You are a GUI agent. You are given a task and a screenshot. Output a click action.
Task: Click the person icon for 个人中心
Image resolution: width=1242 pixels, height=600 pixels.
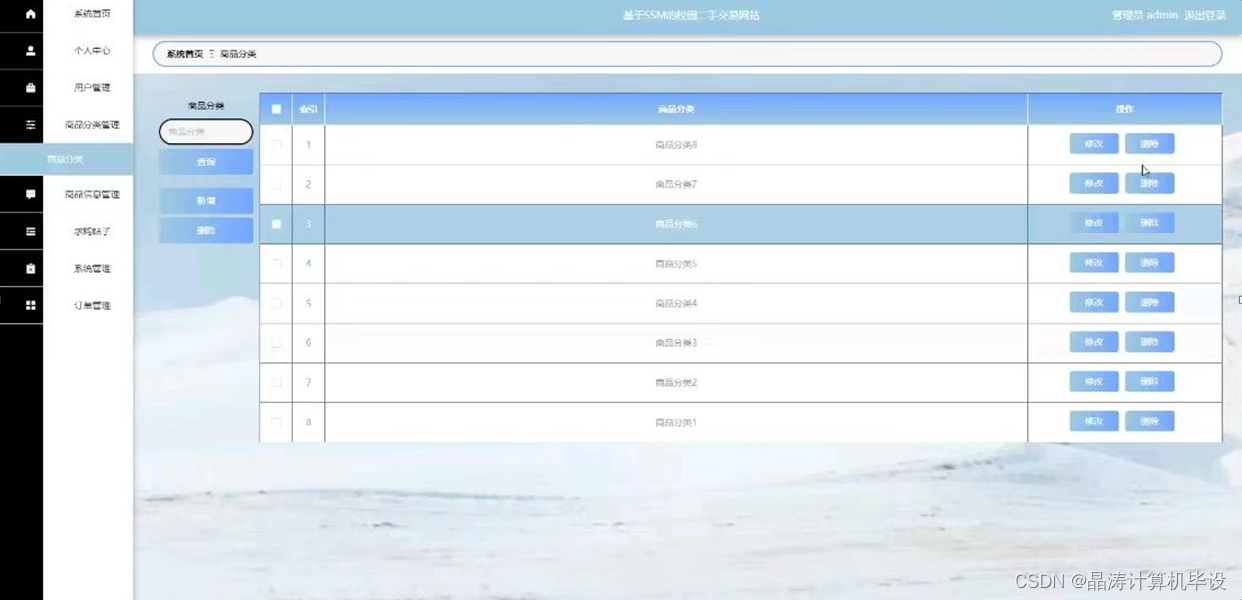tap(30, 50)
